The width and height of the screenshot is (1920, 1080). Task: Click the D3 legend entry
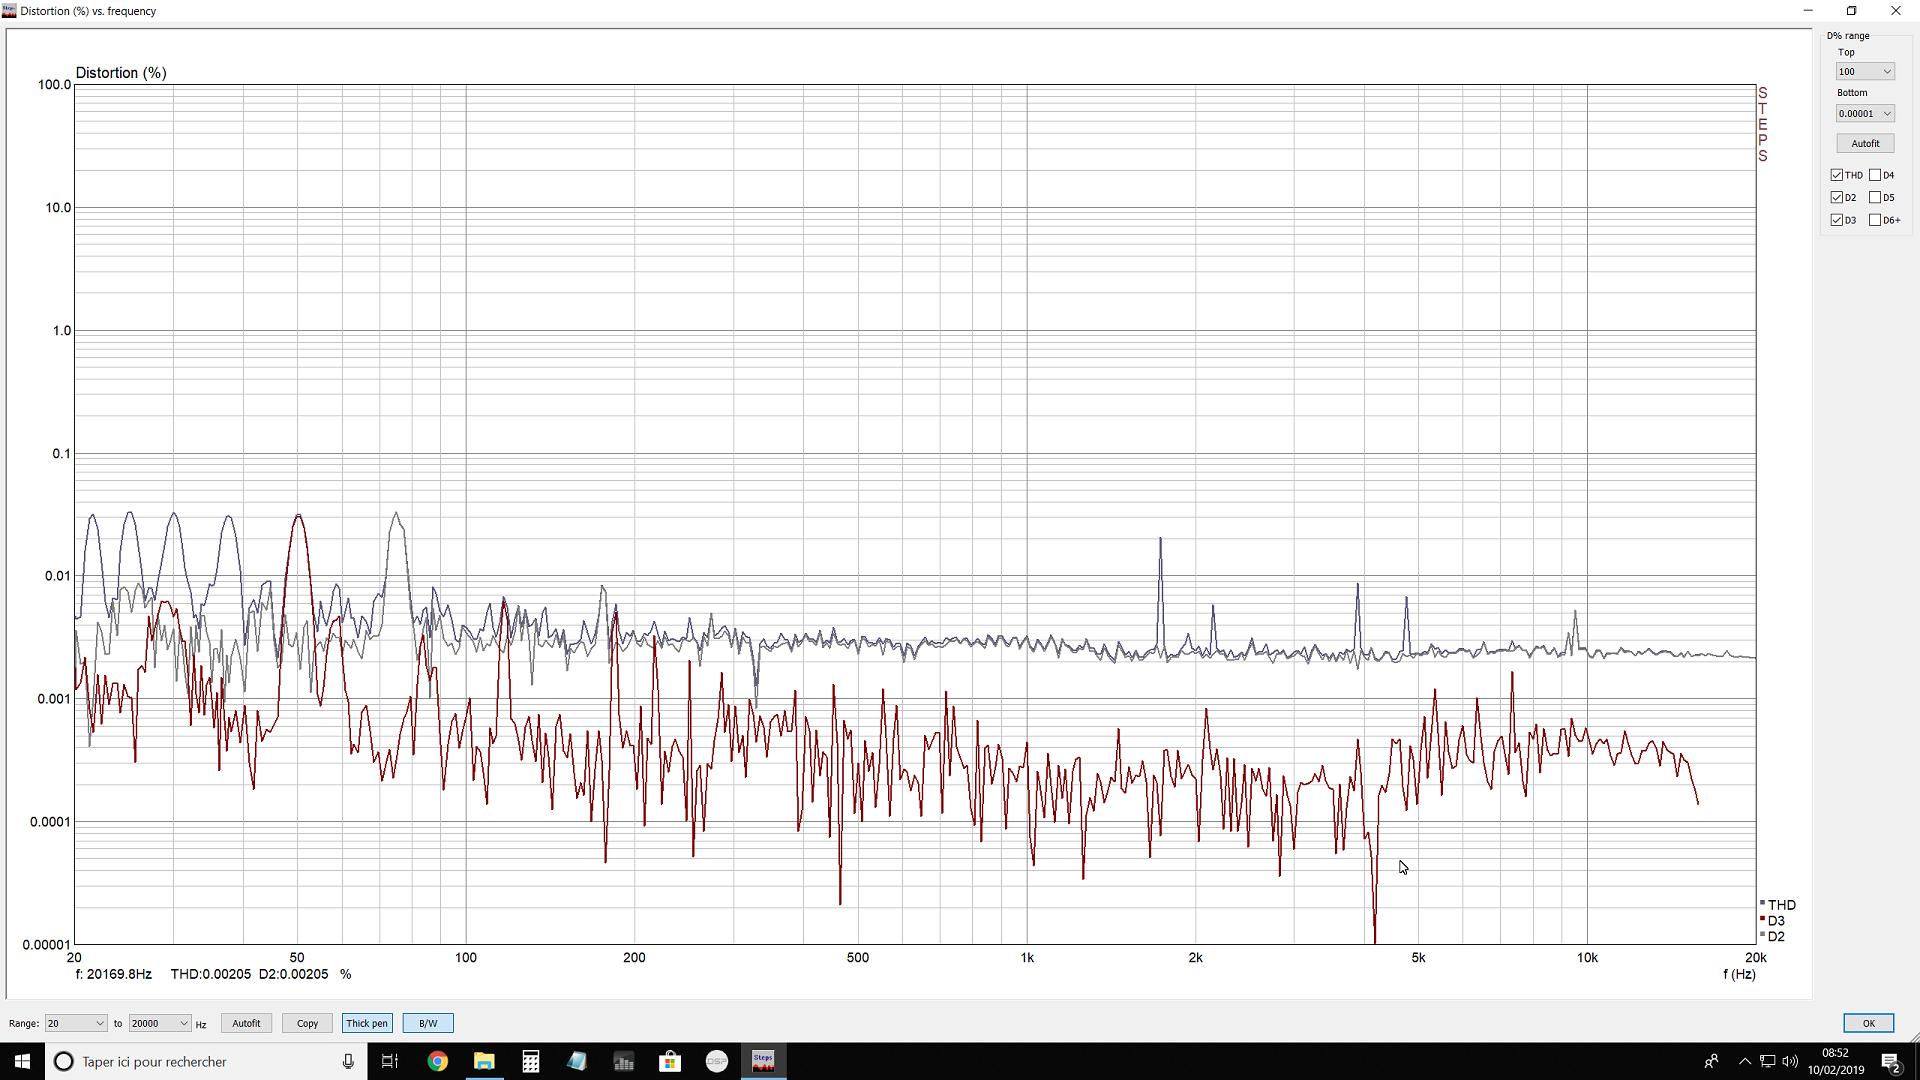(1773, 921)
